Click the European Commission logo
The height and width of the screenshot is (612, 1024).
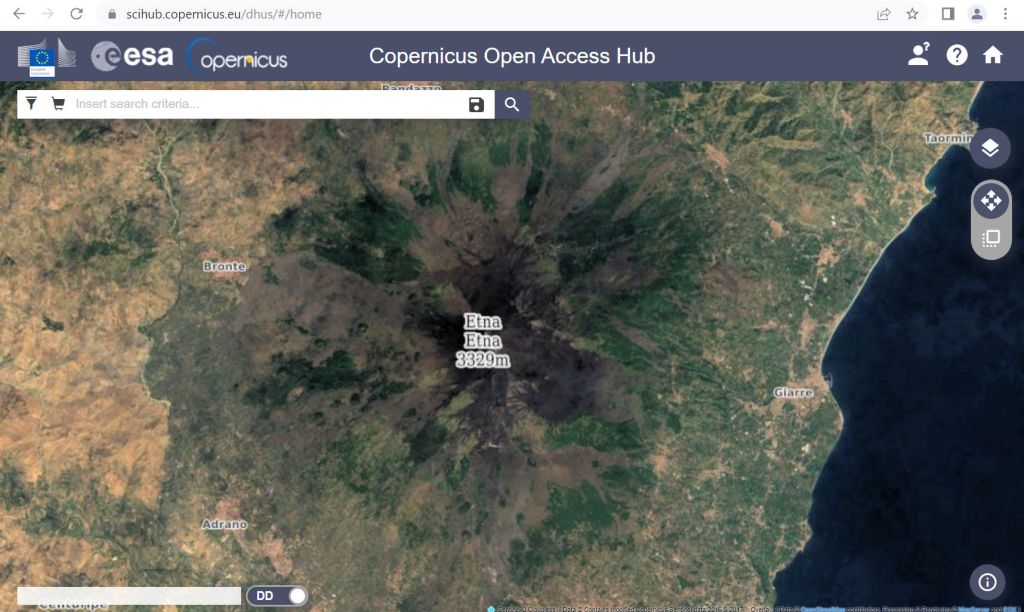46,56
